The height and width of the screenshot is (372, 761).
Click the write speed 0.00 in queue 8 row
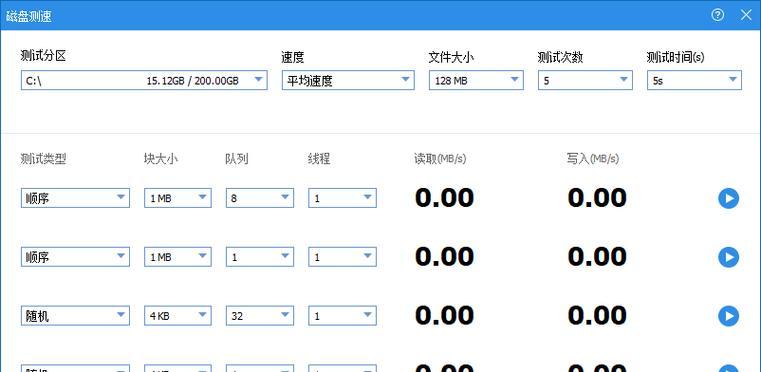597,198
